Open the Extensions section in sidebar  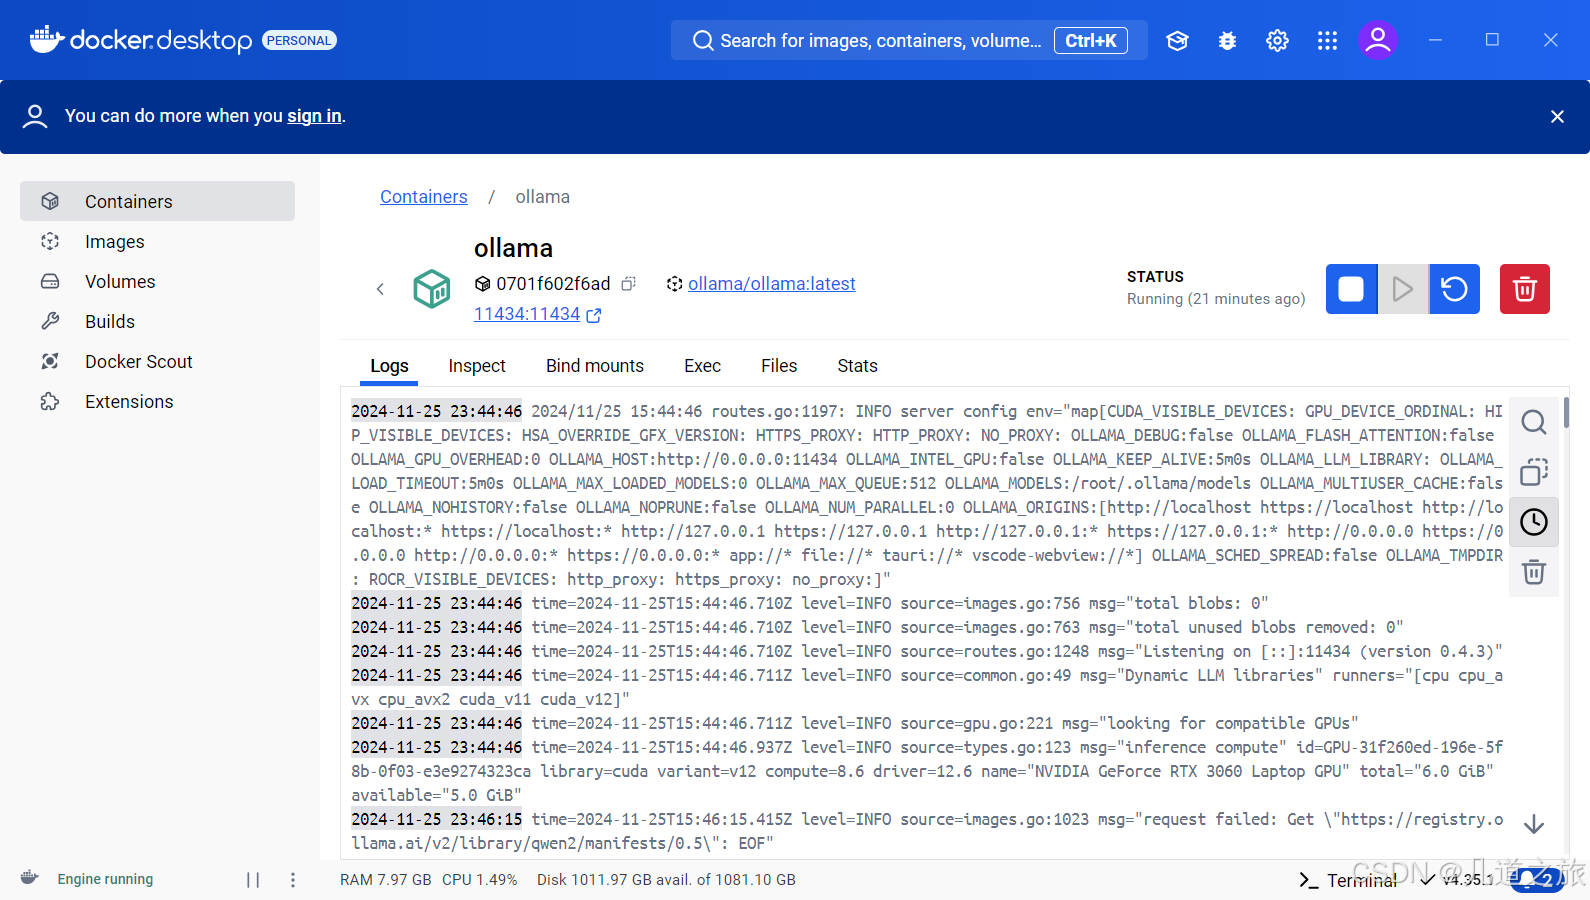click(157, 401)
